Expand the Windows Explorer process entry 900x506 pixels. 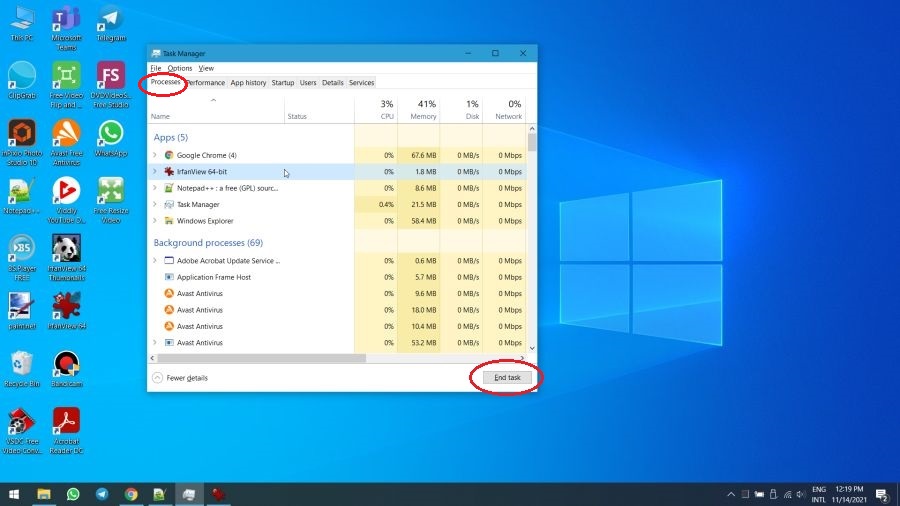pyautogui.click(x=154, y=221)
